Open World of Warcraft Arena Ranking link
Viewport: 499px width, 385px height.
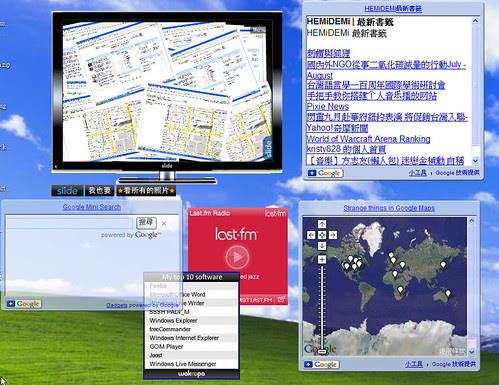368,139
